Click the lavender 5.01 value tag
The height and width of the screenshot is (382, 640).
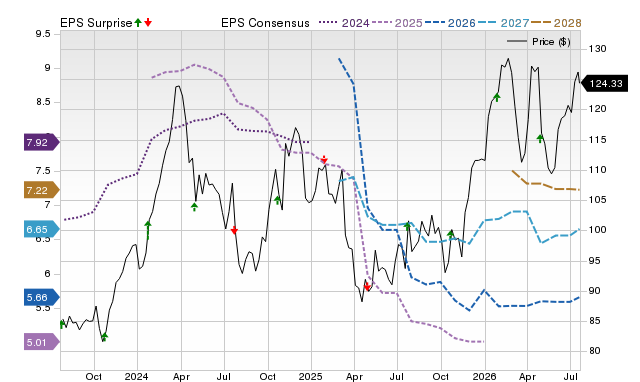point(42,342)
